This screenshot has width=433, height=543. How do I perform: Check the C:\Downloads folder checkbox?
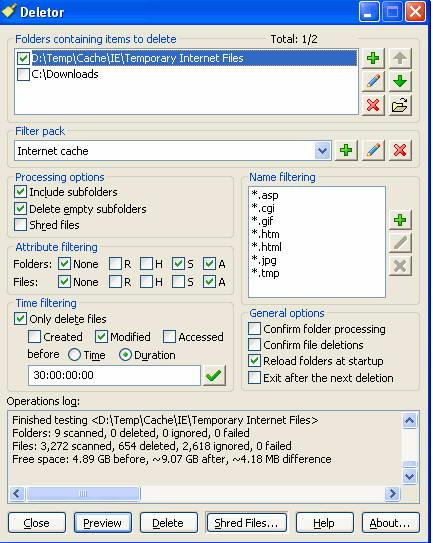(23, 74)
